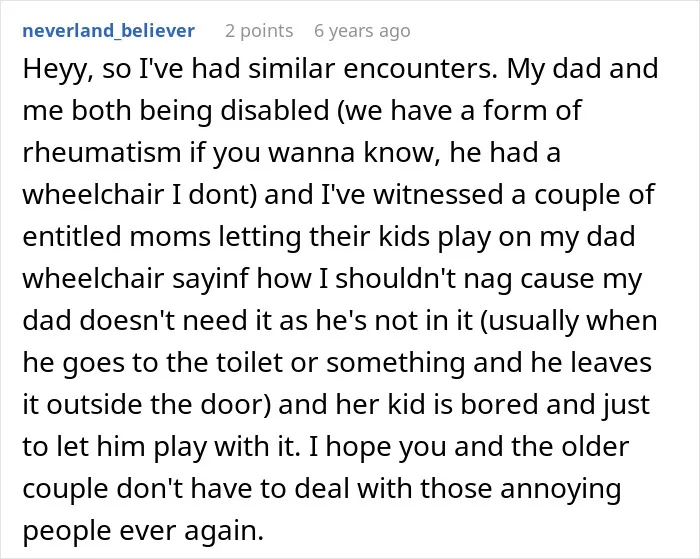This screenshot has width=700, height=559.
Task: Click the phrase 'entitled moms'
Action: (x=116, y=237)
